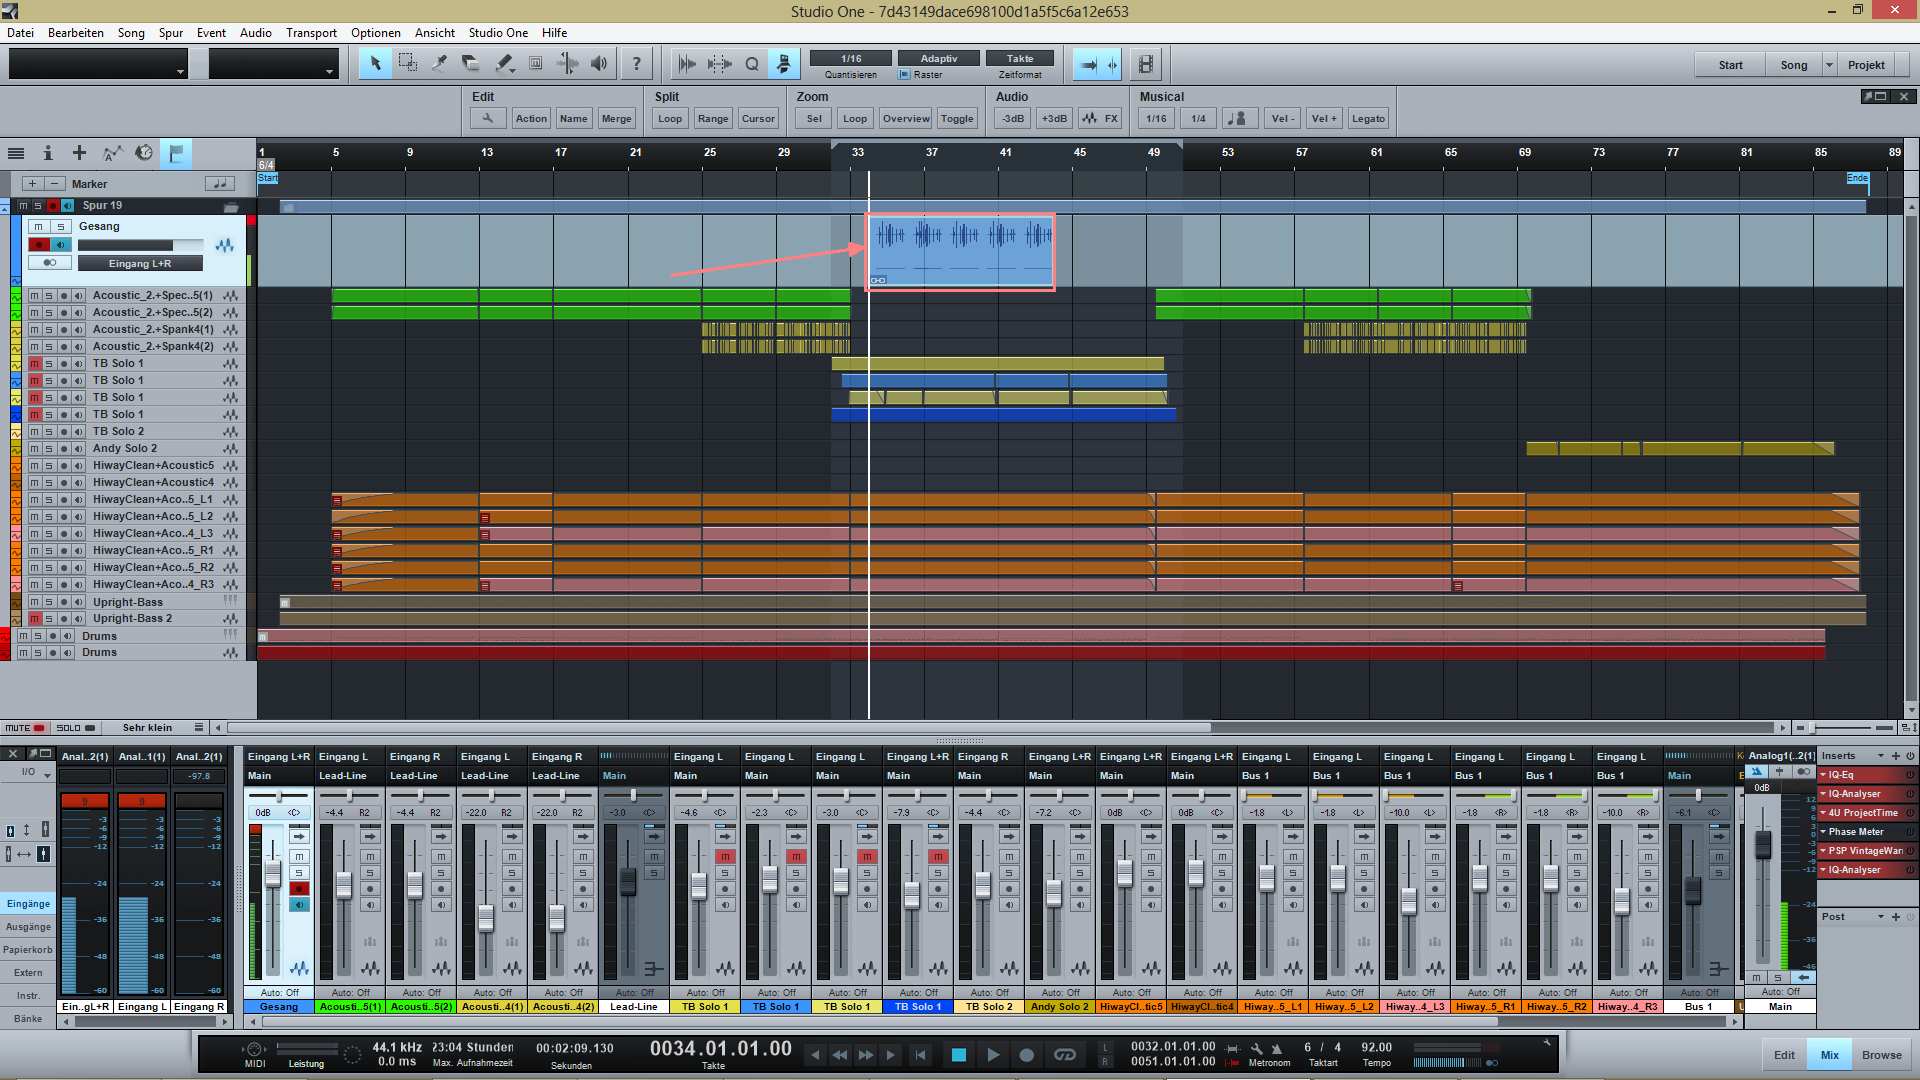Start playback with the play button
This screenshot has height=1080, width=1920.
click(992, 1055)
